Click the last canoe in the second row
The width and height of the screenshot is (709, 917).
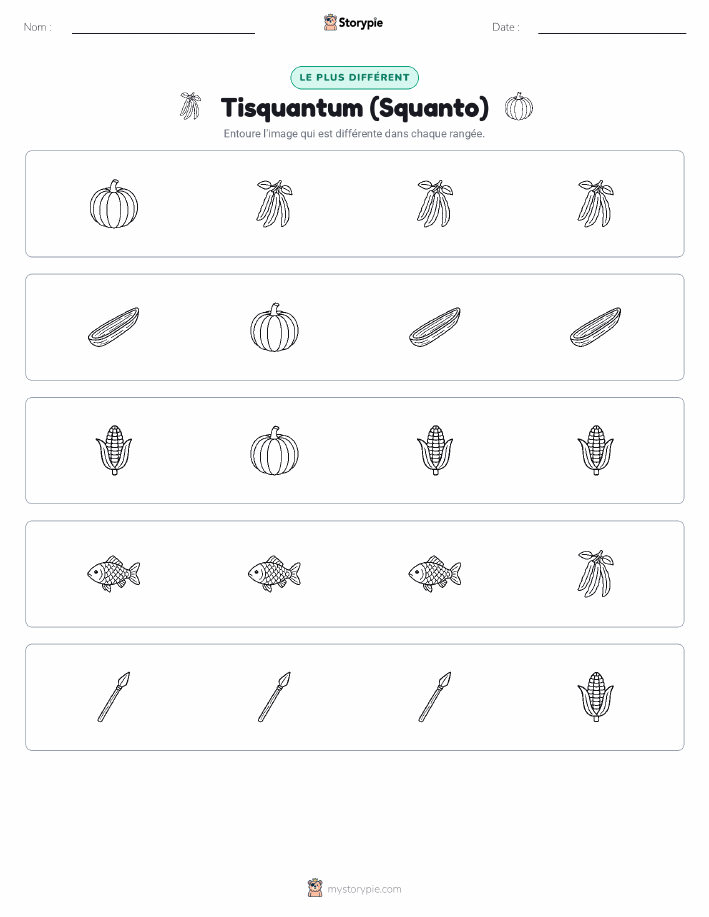(x=596, y=327)
